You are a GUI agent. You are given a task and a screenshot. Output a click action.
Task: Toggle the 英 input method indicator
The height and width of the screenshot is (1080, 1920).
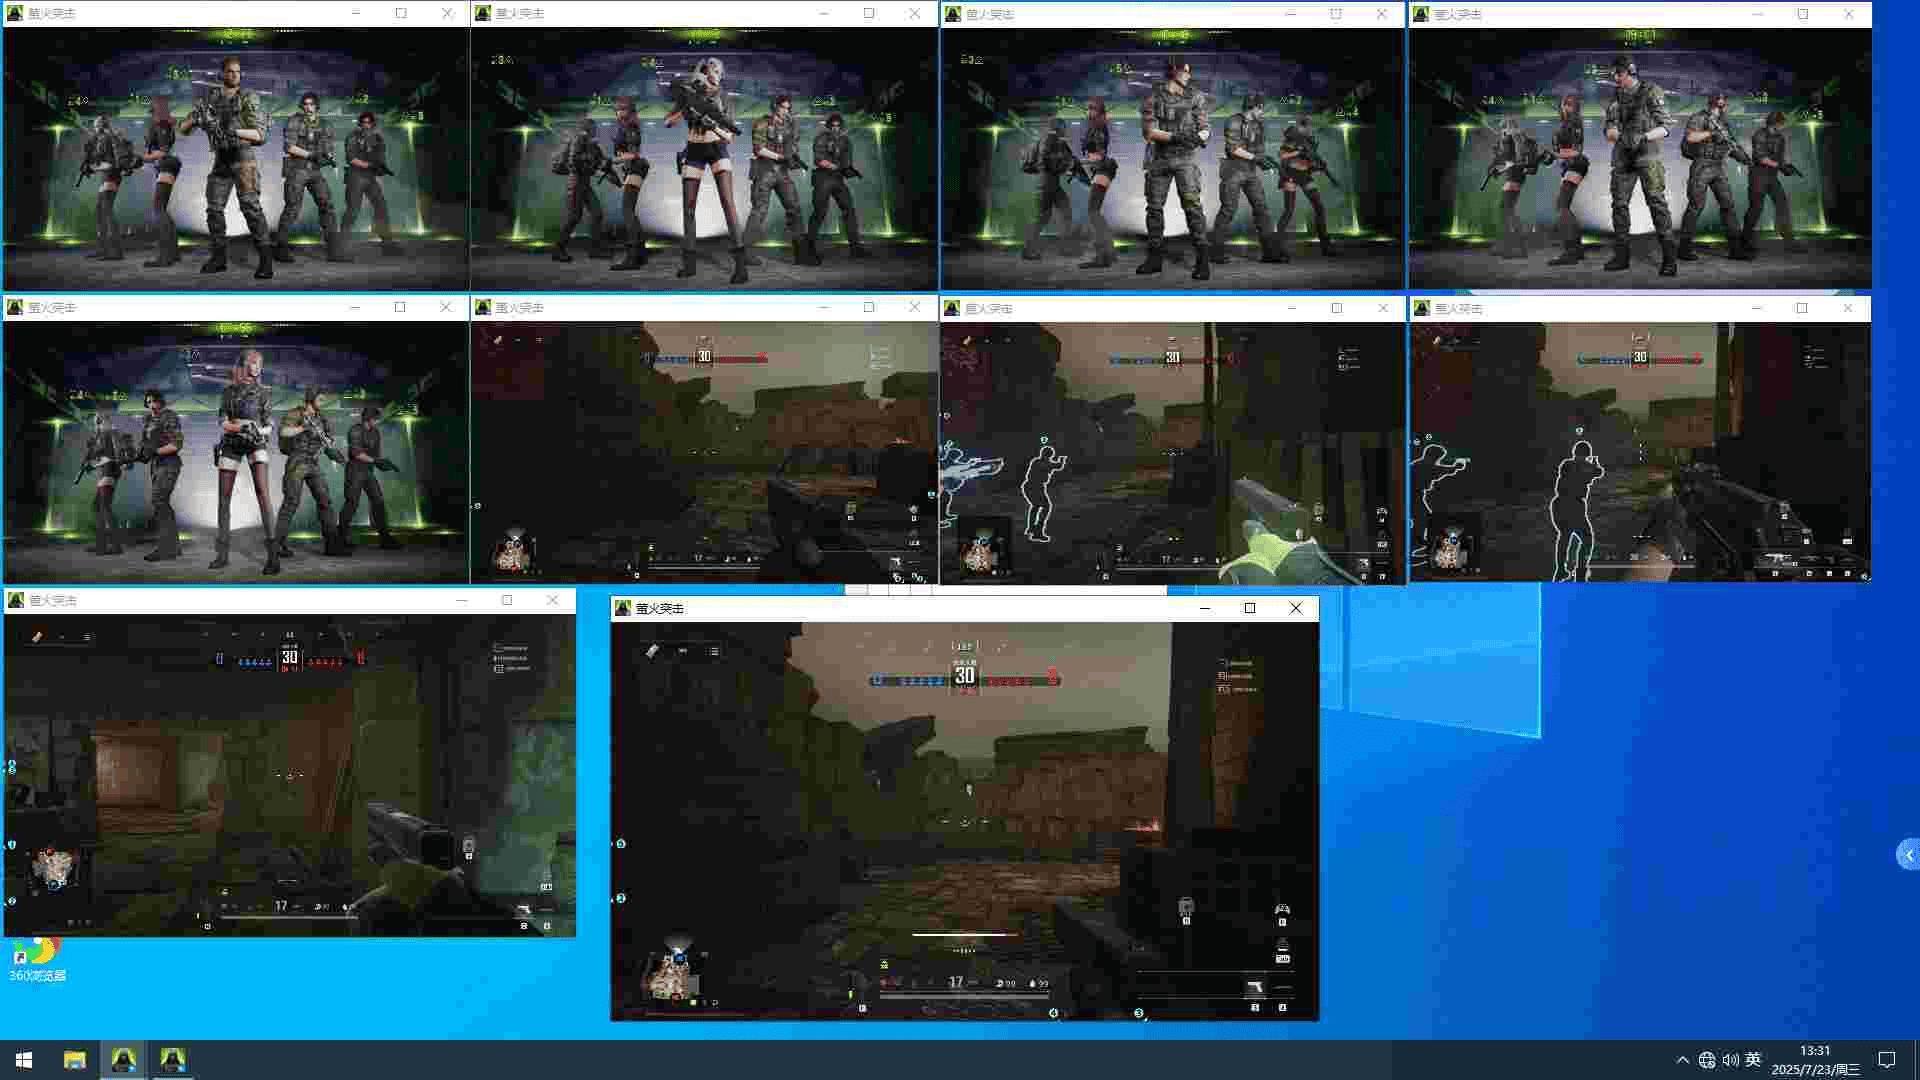1753,1060
